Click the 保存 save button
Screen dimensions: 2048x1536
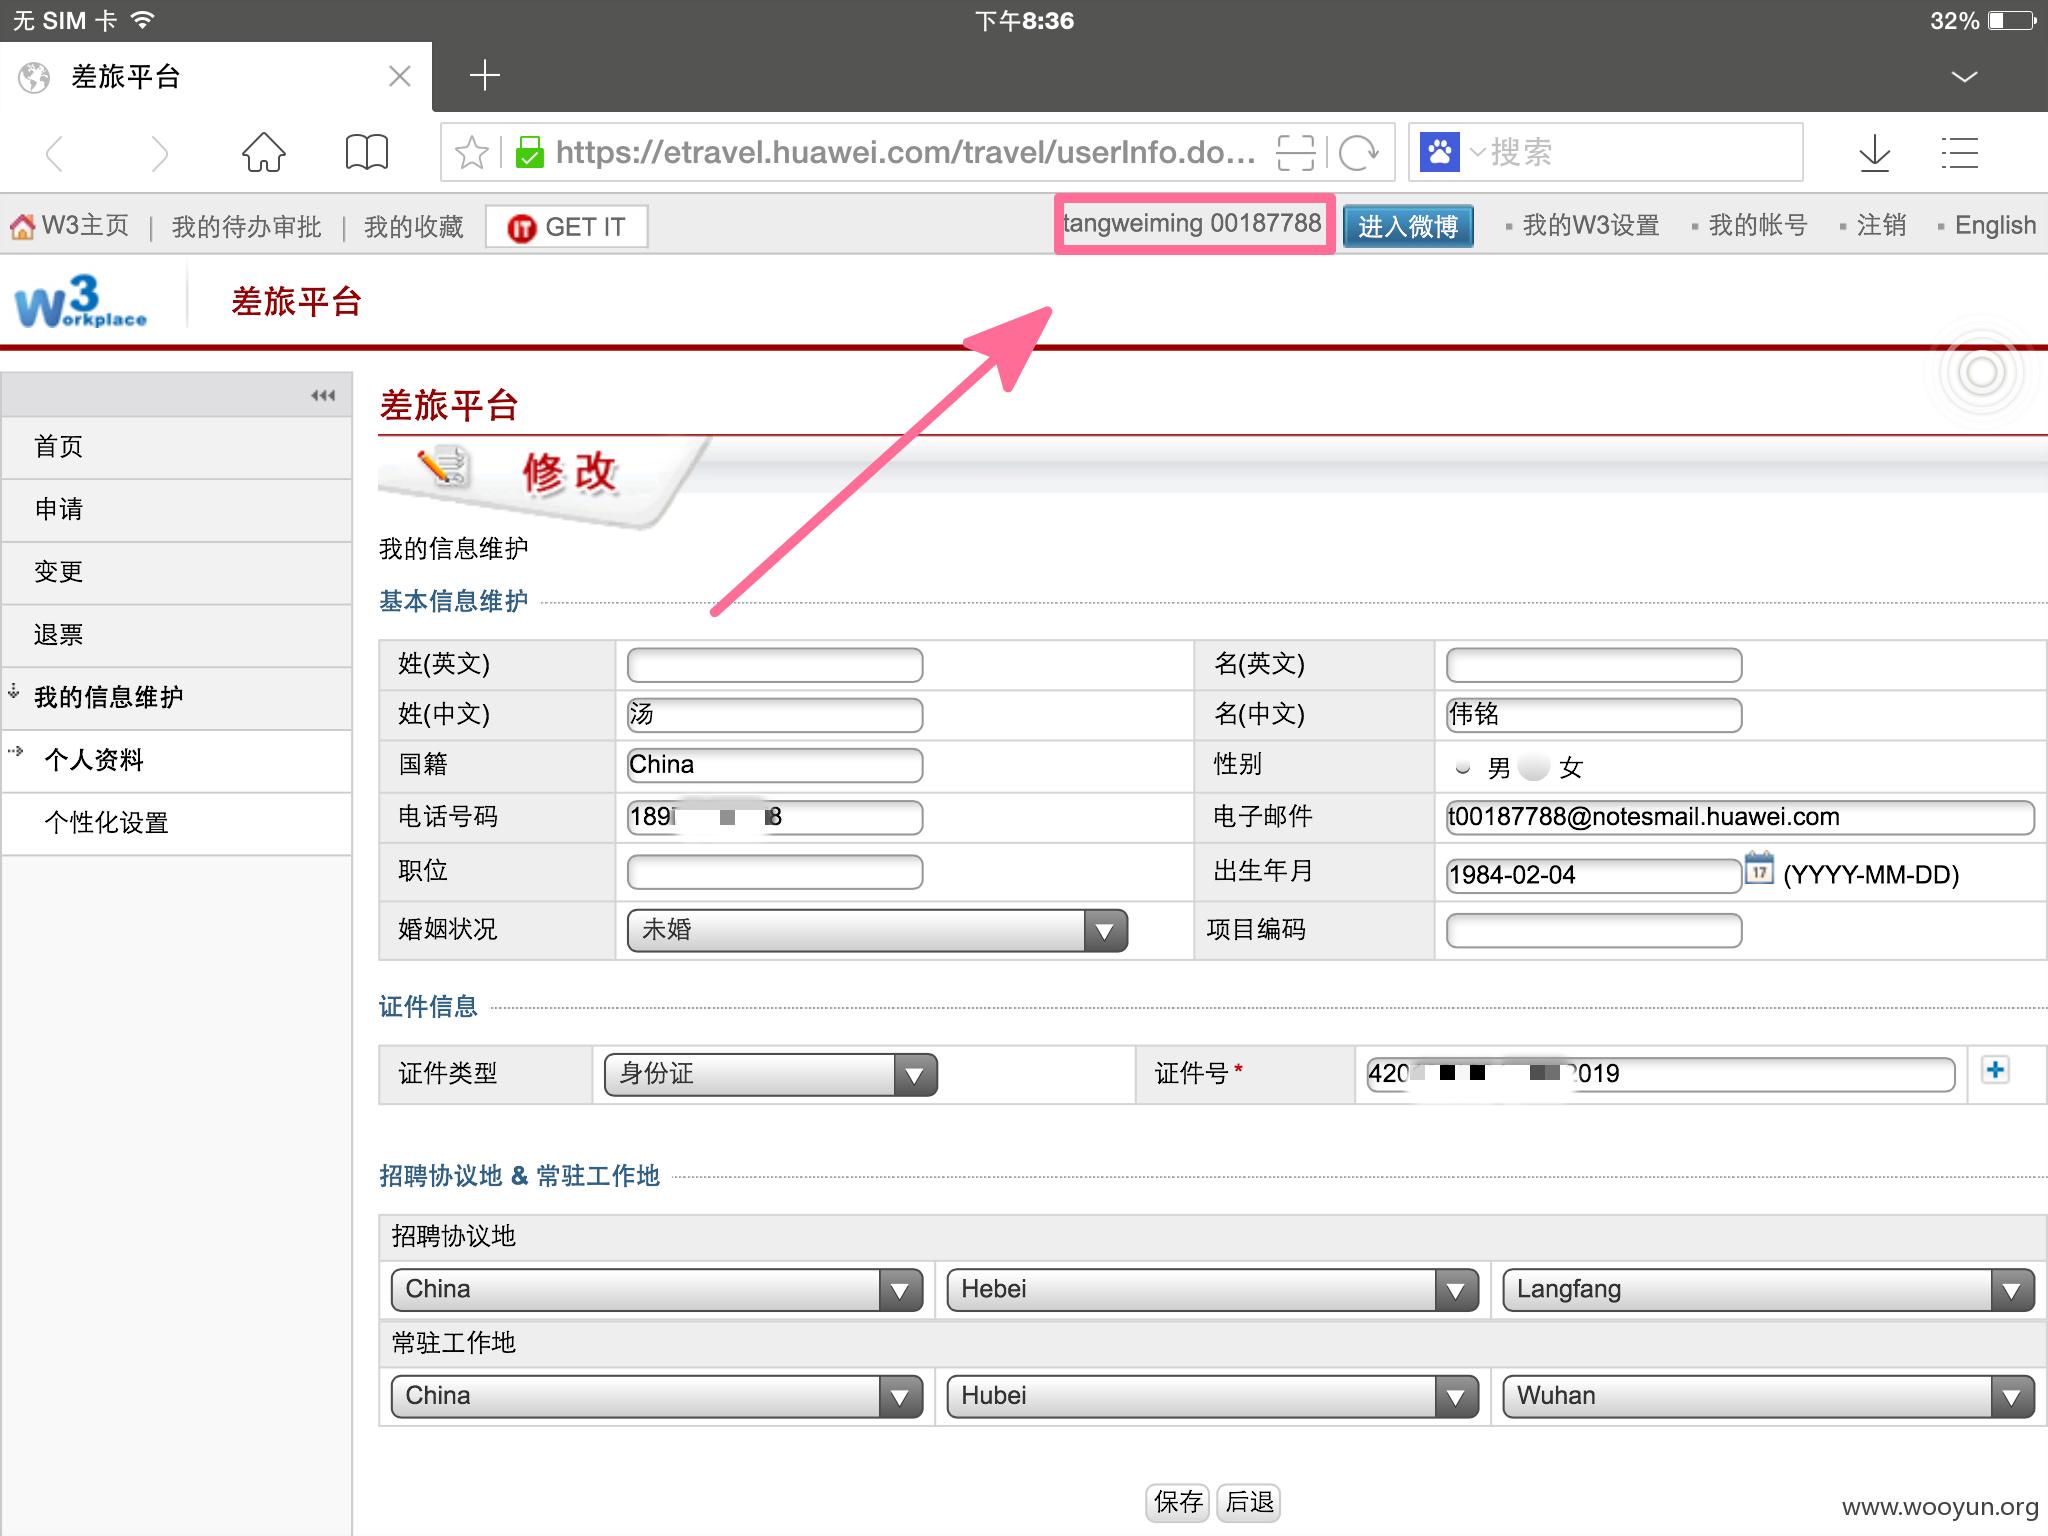1178,1502
